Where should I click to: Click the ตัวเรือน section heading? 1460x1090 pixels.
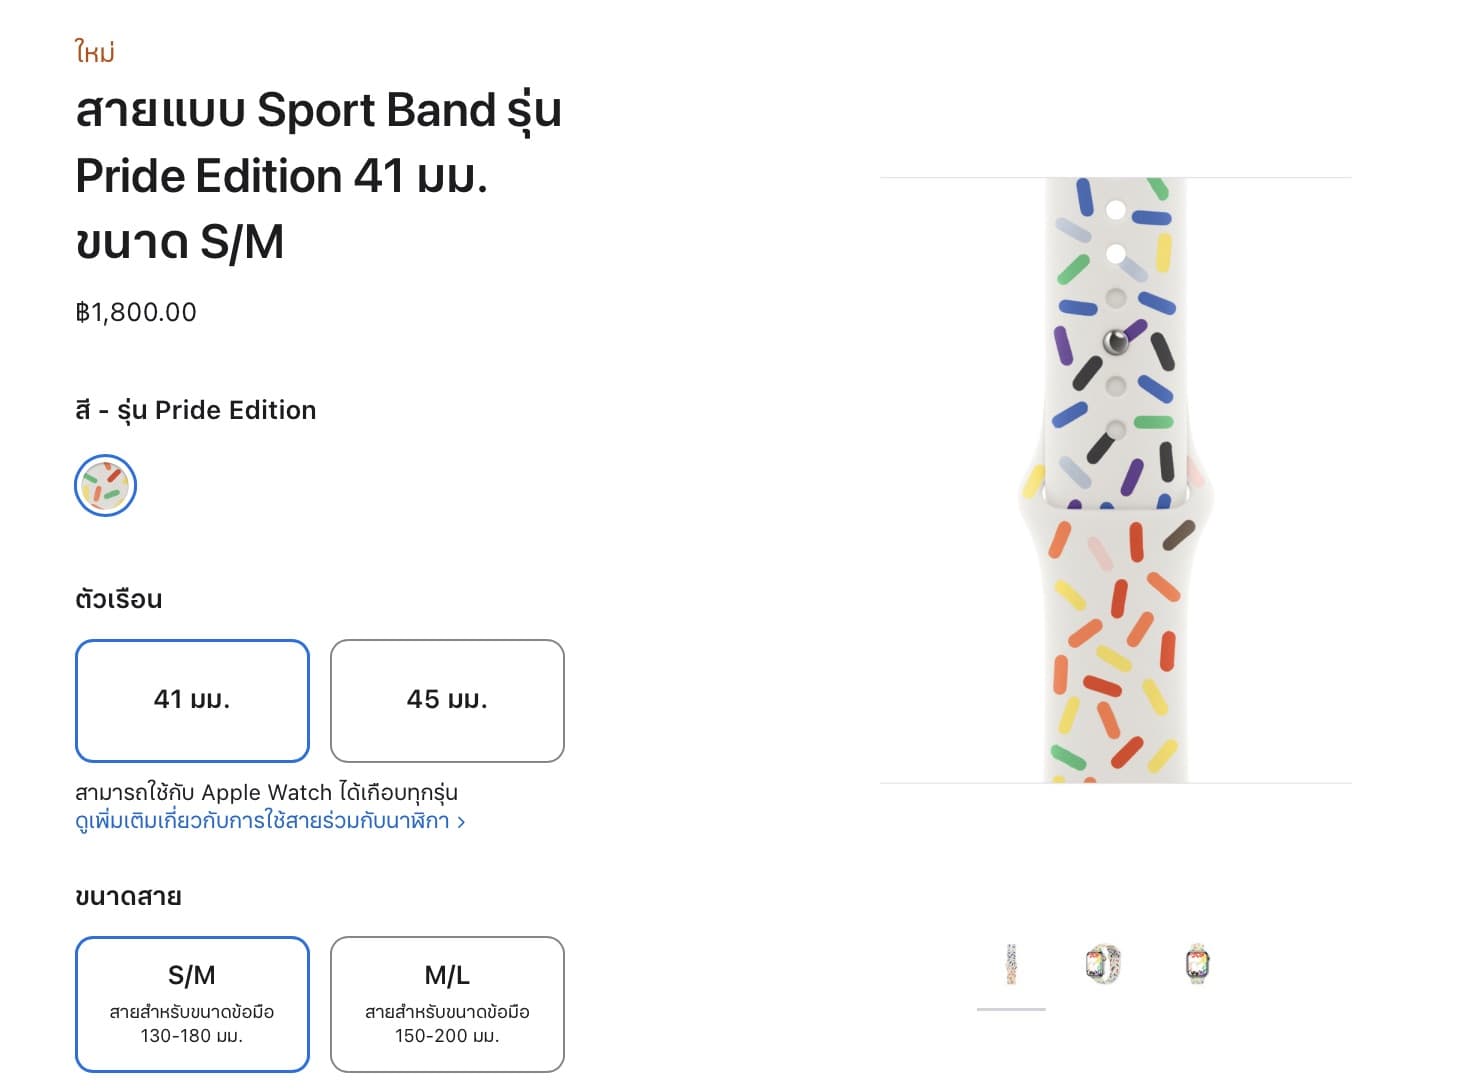pyautogui.click(x=119, y=599)
